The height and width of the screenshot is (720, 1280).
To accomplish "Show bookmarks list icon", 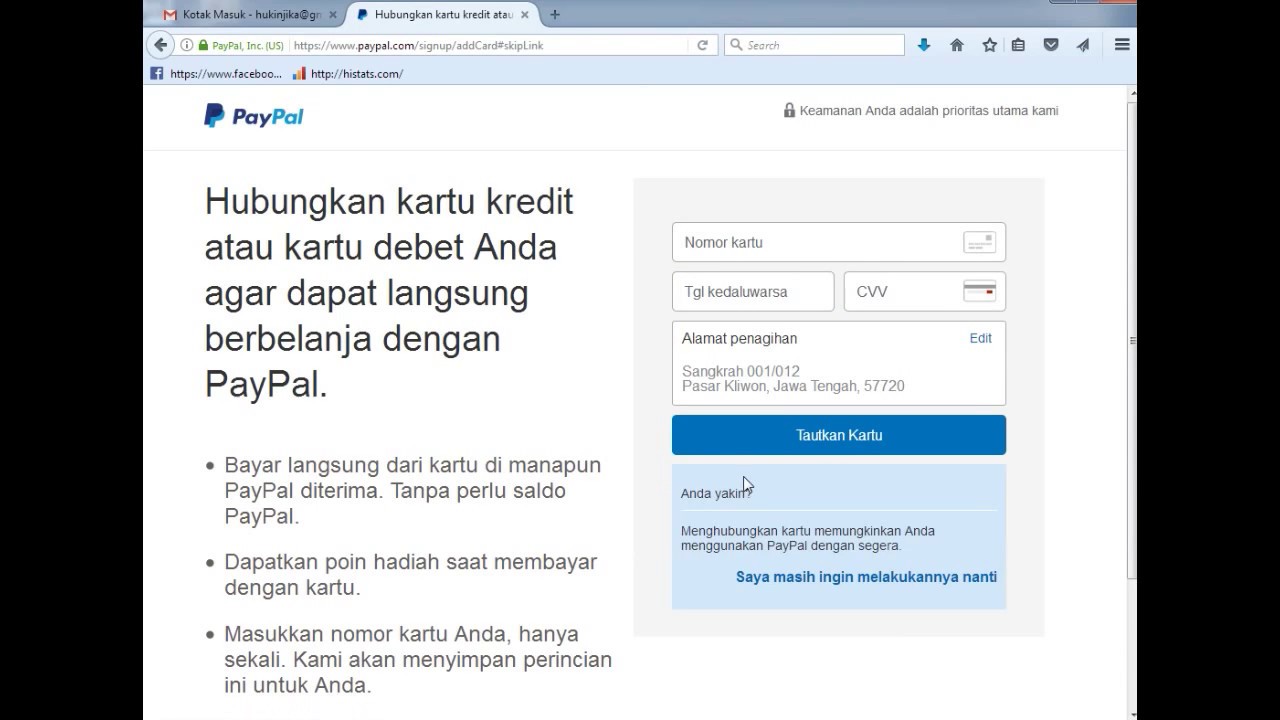I will coord(1018,45).
